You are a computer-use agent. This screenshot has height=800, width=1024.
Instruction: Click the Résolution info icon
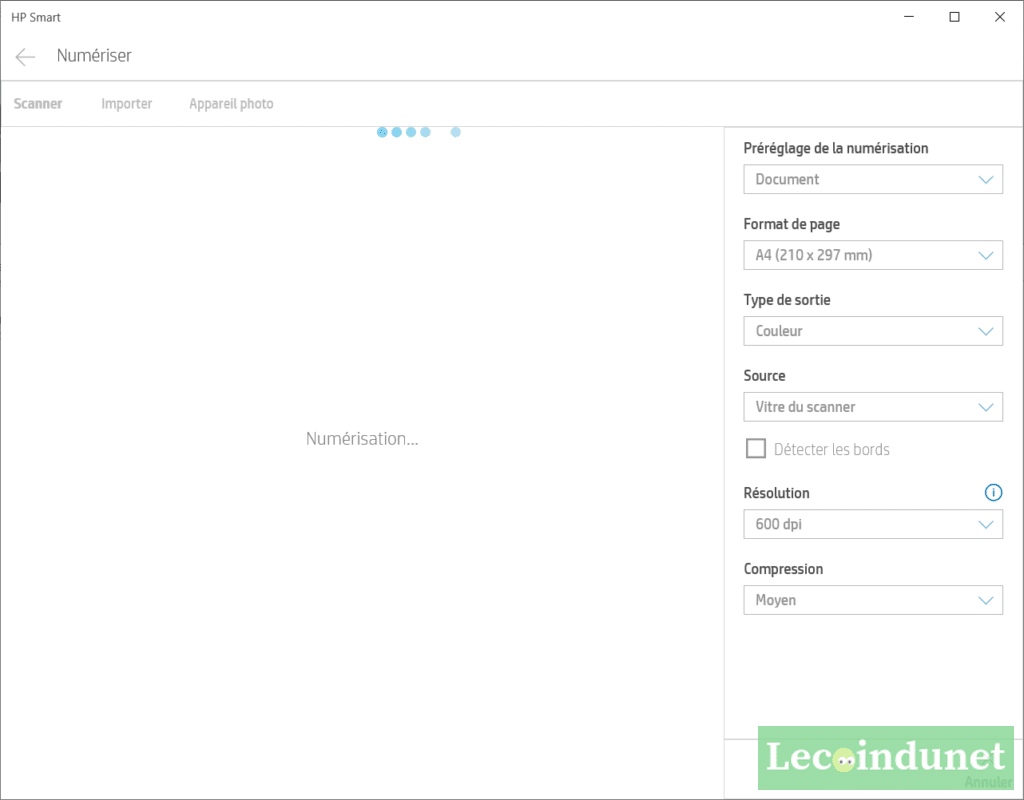point(993,492)
